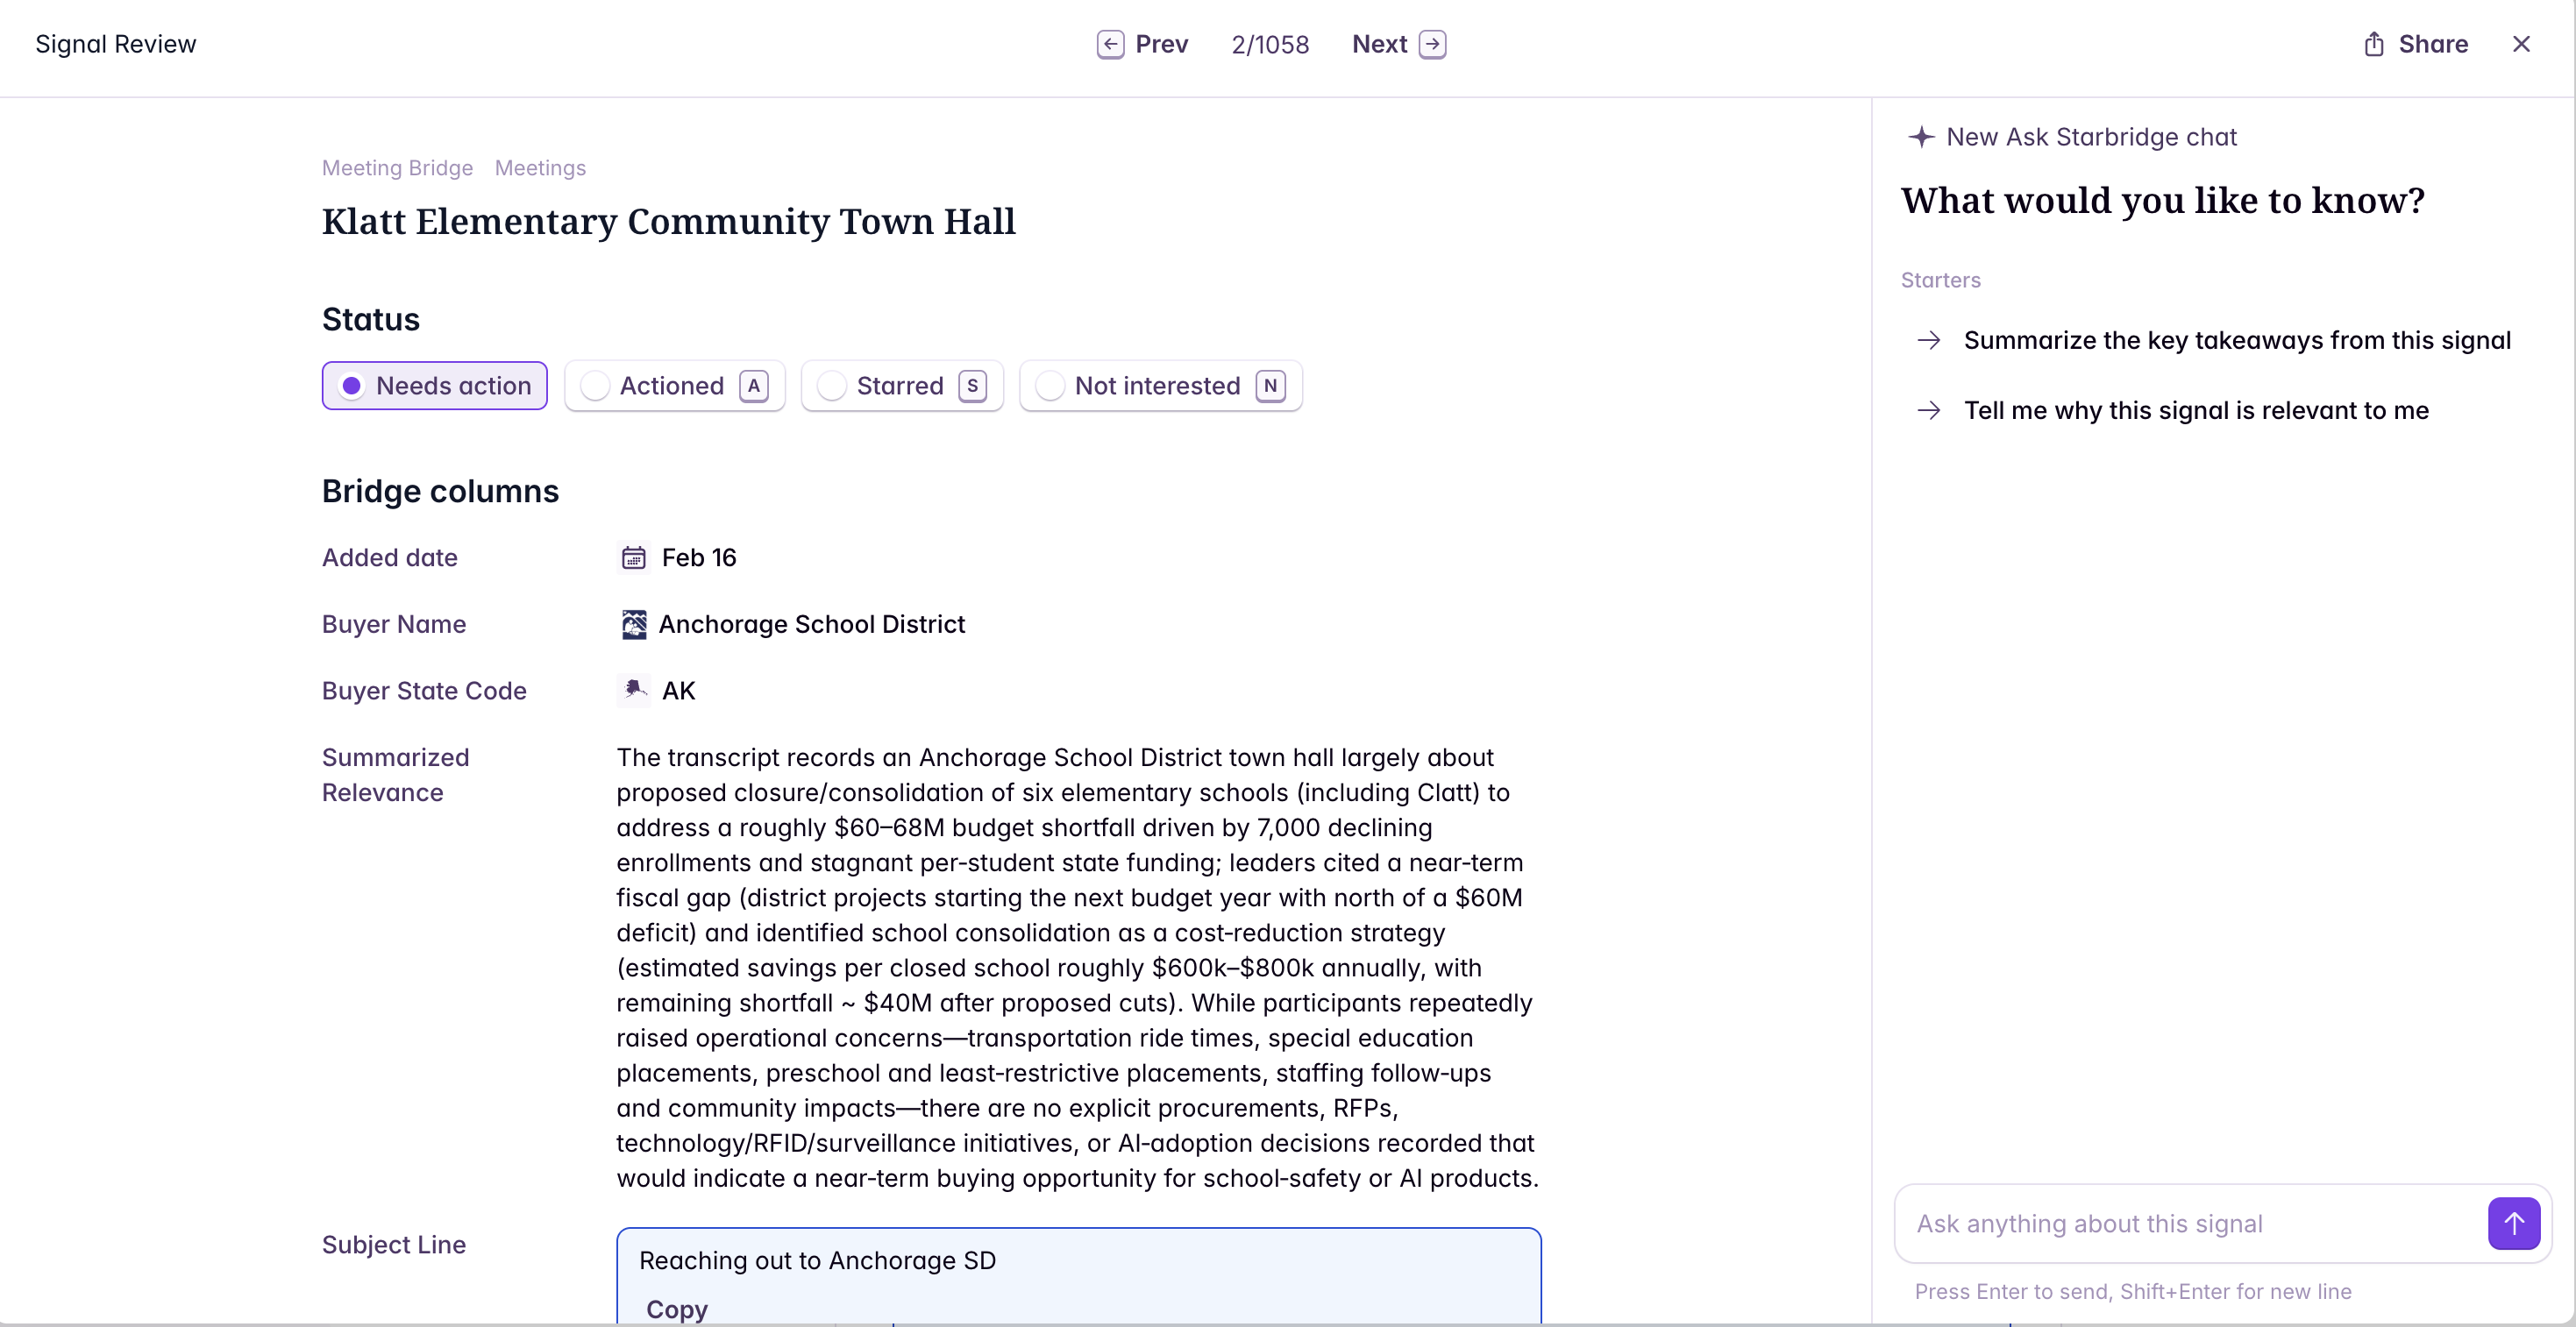This screenshot has height=1327, width=2576.
Task: Select the Needs action status
Action: [x=434, y=386]
